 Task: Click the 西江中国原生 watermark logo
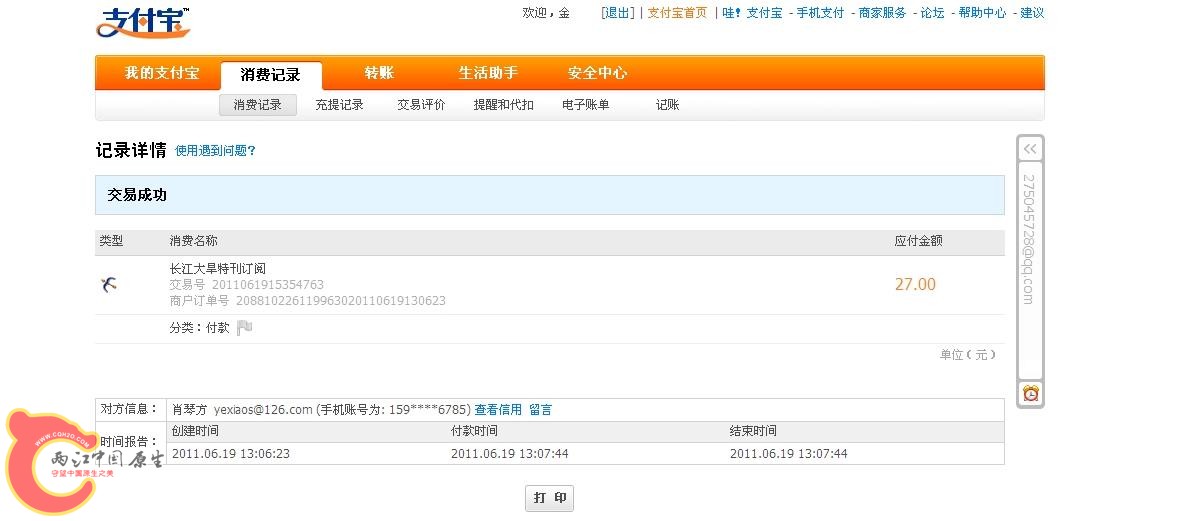point(80,462)
